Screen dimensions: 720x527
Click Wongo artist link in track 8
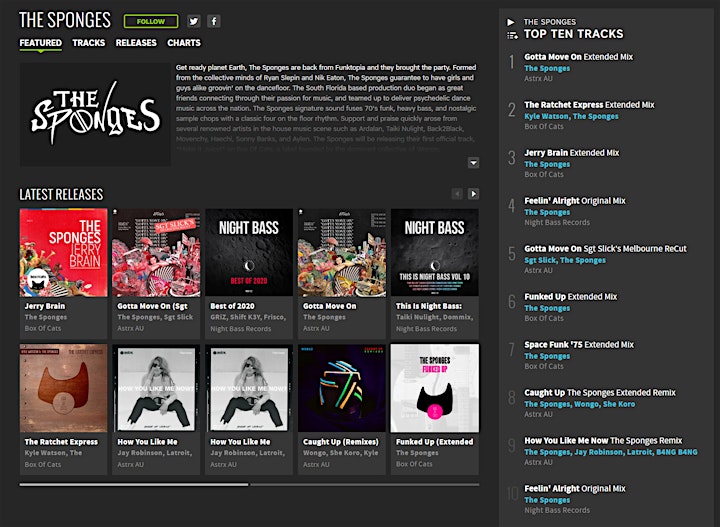tap(586, 404)
